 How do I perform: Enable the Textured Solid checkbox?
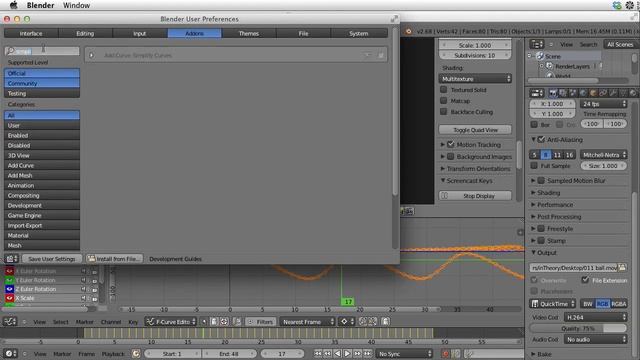point(444,90)
